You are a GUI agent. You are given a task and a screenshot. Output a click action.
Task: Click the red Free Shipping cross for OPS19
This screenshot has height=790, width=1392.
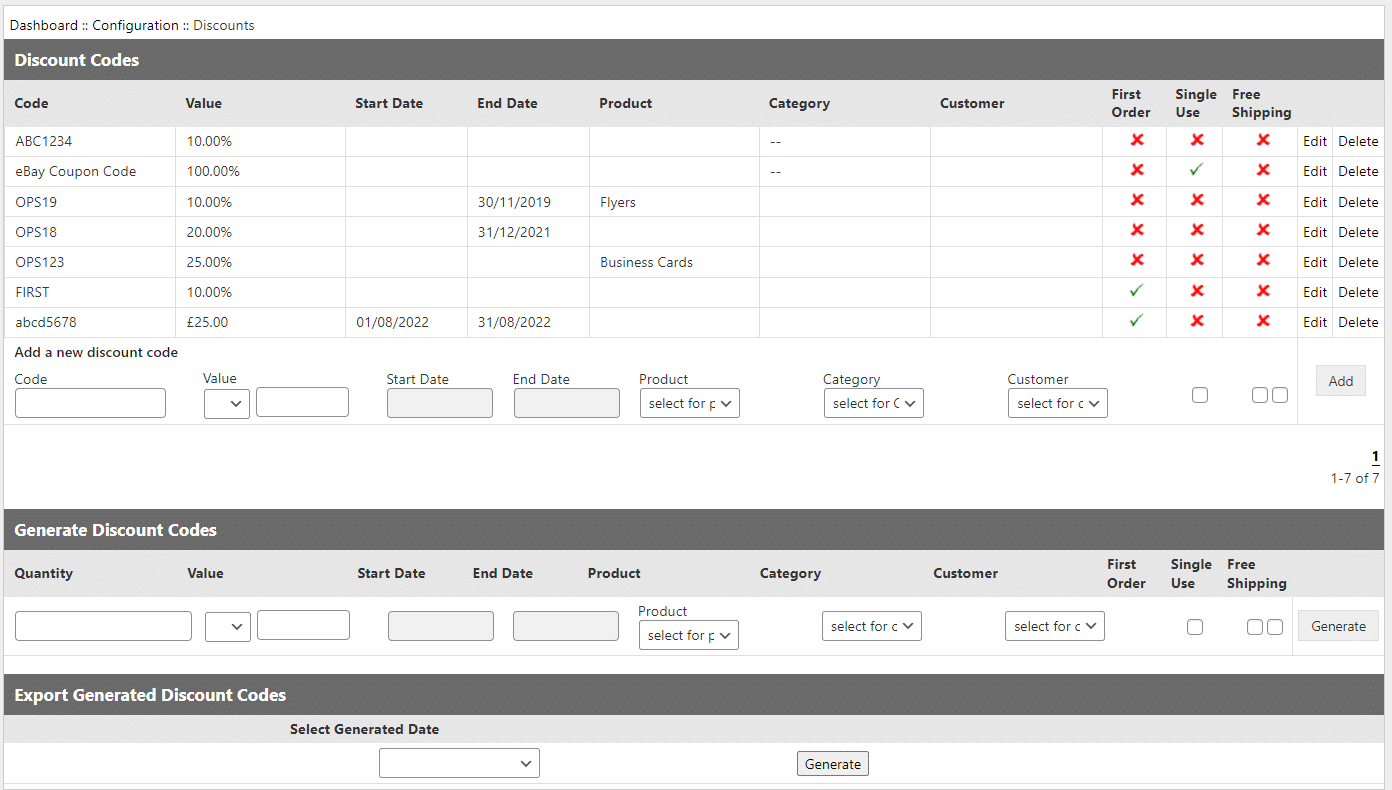pyautogui.click(x=1263, y=201)
